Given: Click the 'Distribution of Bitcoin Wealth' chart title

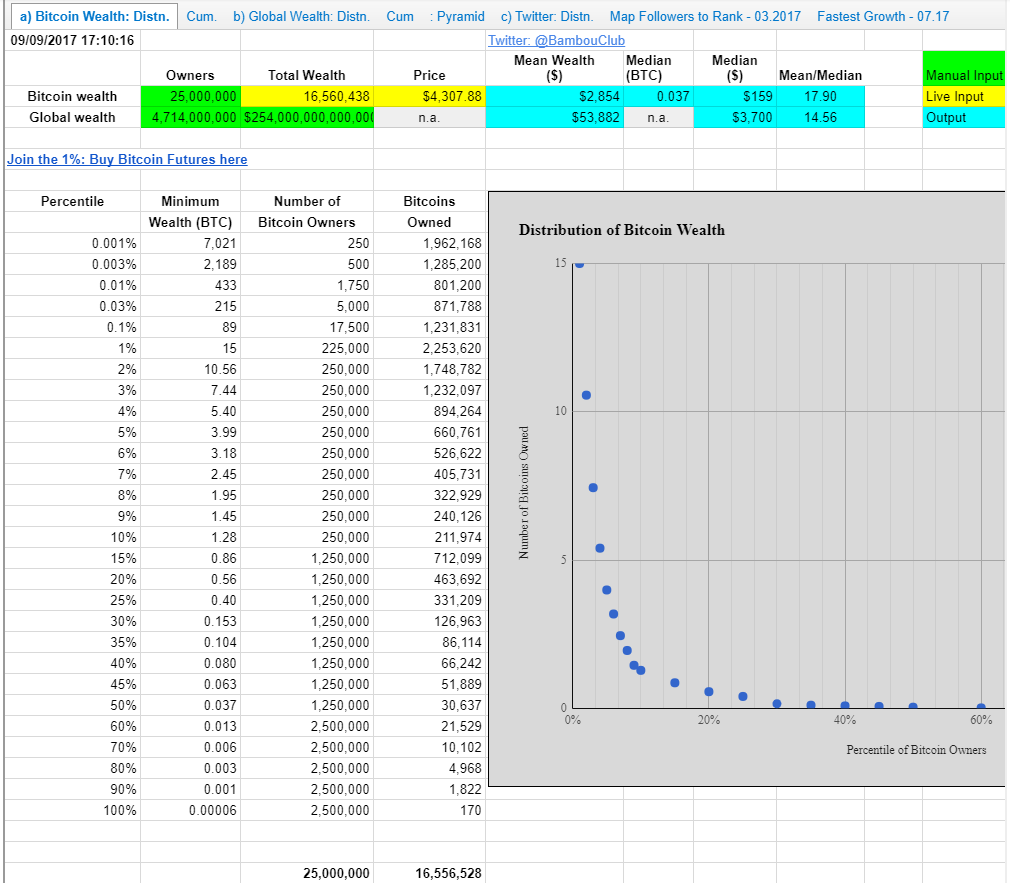Looking at the screenshot, I should [622, 230].
